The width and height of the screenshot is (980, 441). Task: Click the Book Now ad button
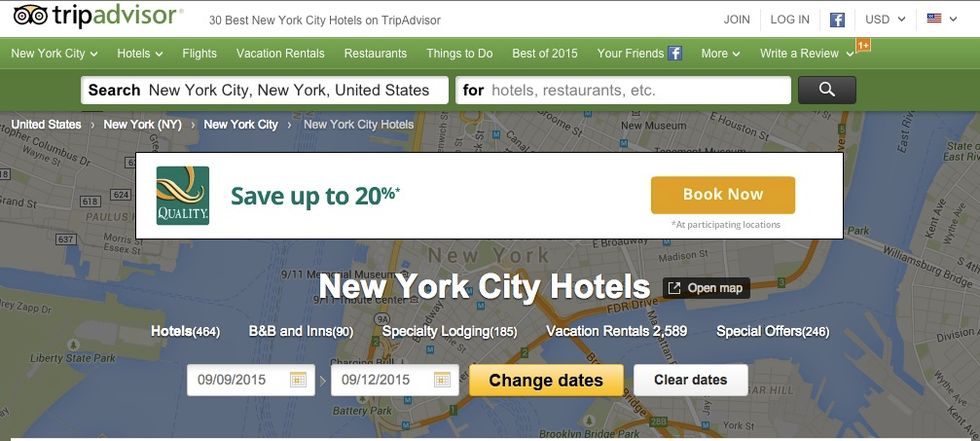pos(723,195)
